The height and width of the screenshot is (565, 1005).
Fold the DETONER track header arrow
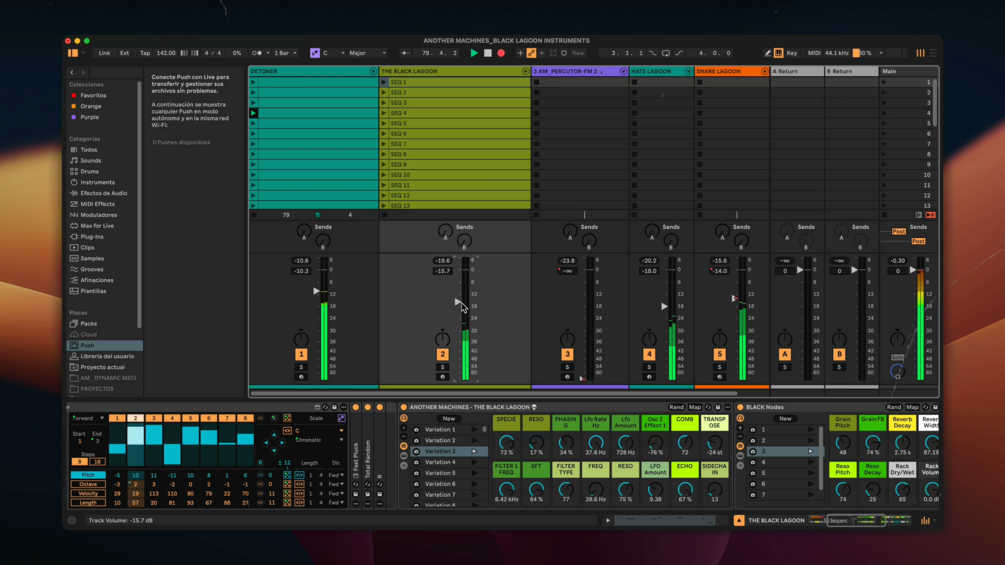click(373, 71)
